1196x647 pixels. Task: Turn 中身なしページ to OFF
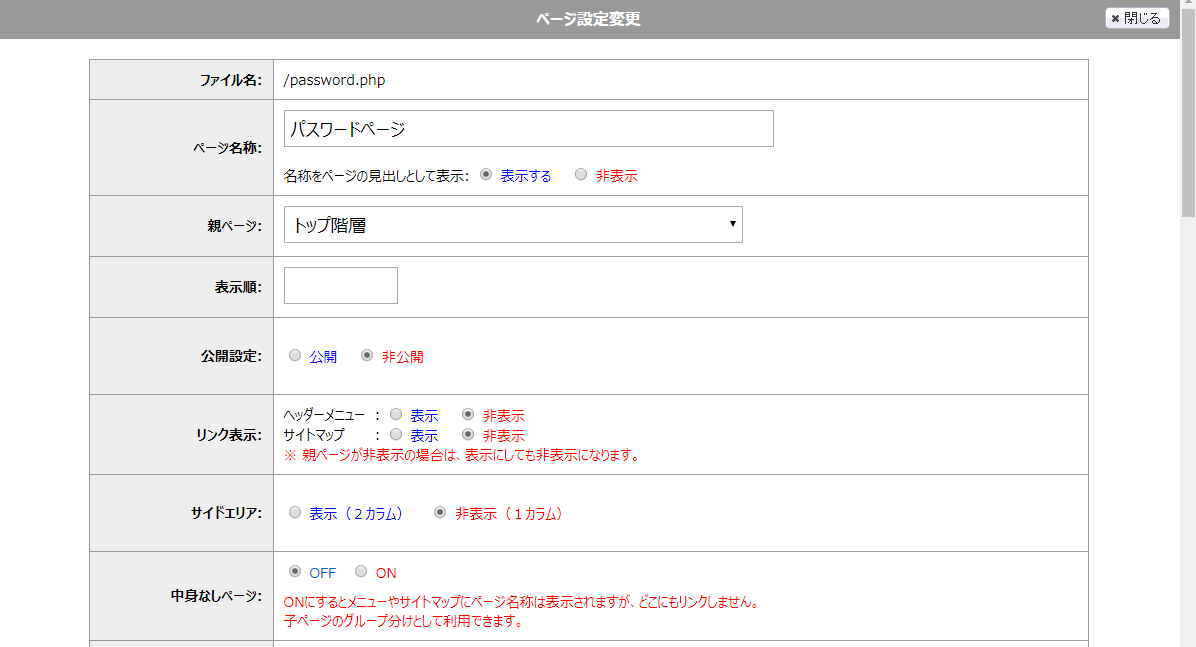click(295, 572)
